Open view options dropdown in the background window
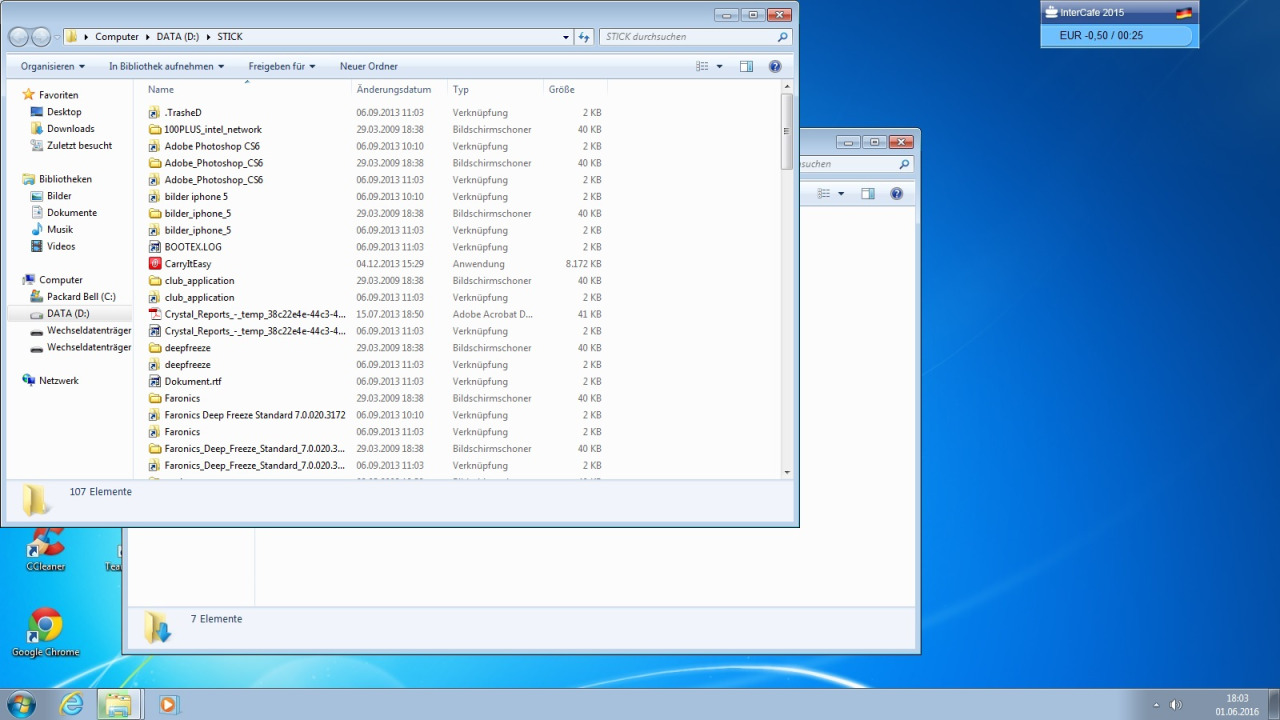 point(841,194)
